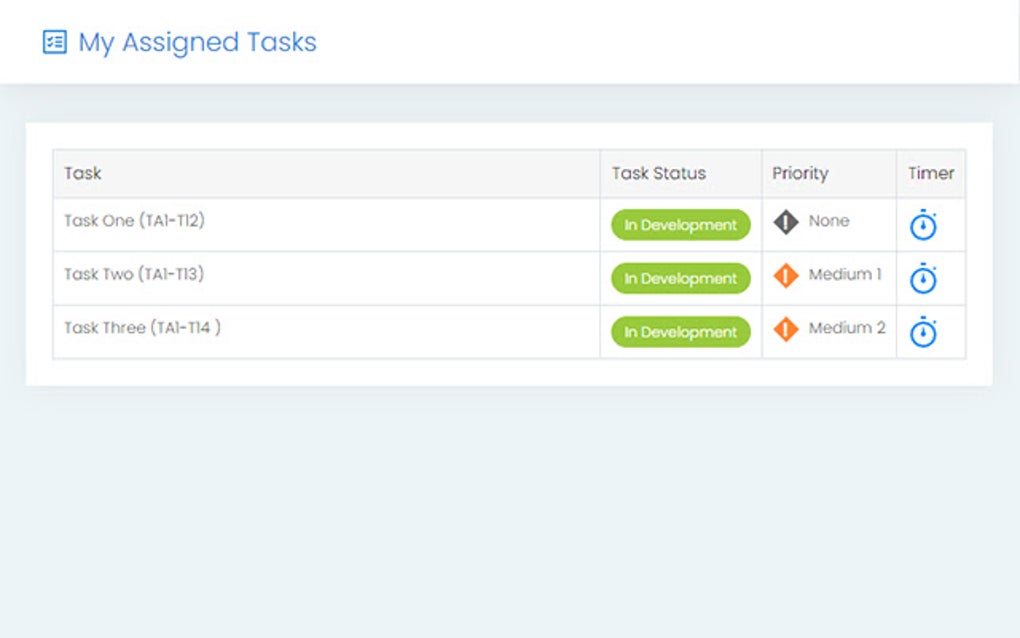The height and width of the screenshot is (638, 1020).
Task: Open Task One (TA1-T12)
Action: coord(134,221)
